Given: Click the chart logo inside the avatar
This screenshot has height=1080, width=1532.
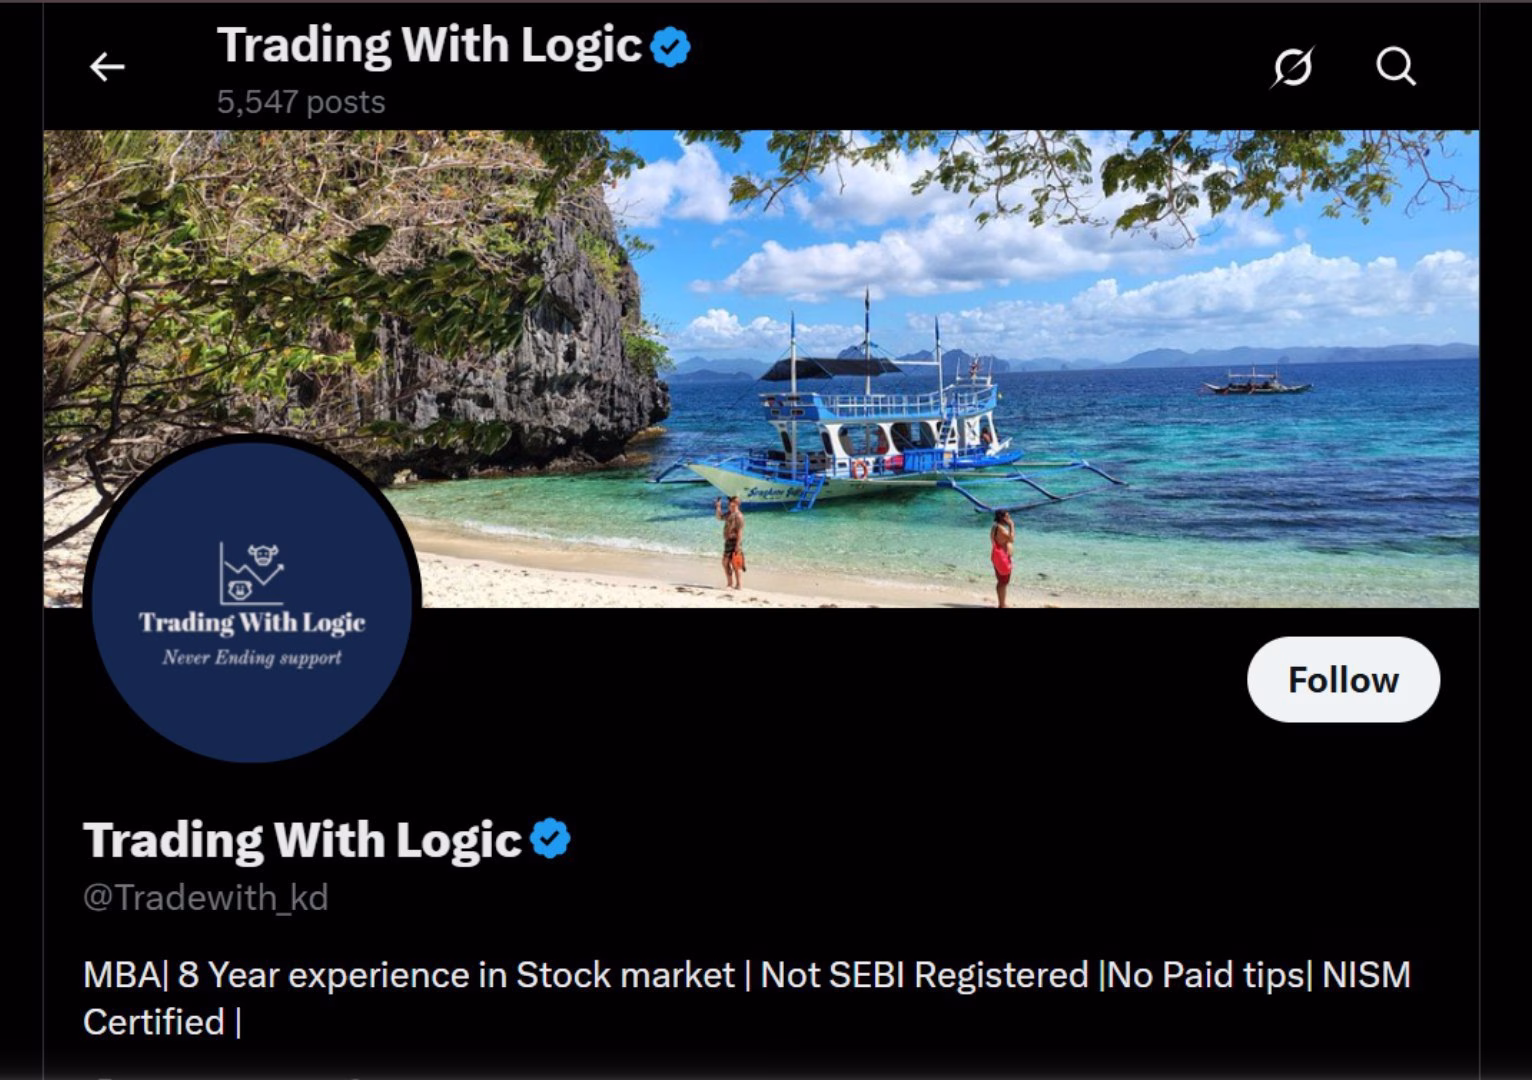Looking at the screenshot, I should pyautogui.click(x=251, y=573).
